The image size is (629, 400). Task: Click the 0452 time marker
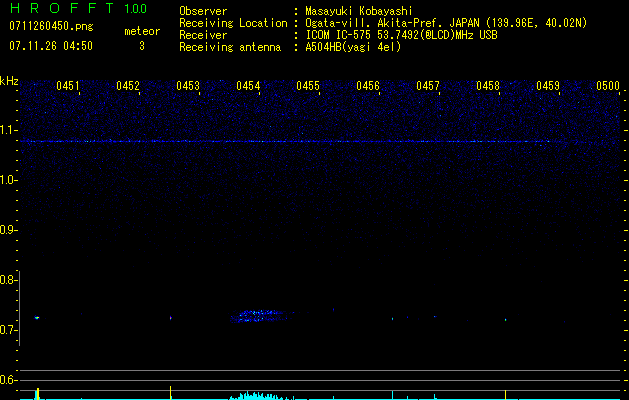(x=128, y=86)
